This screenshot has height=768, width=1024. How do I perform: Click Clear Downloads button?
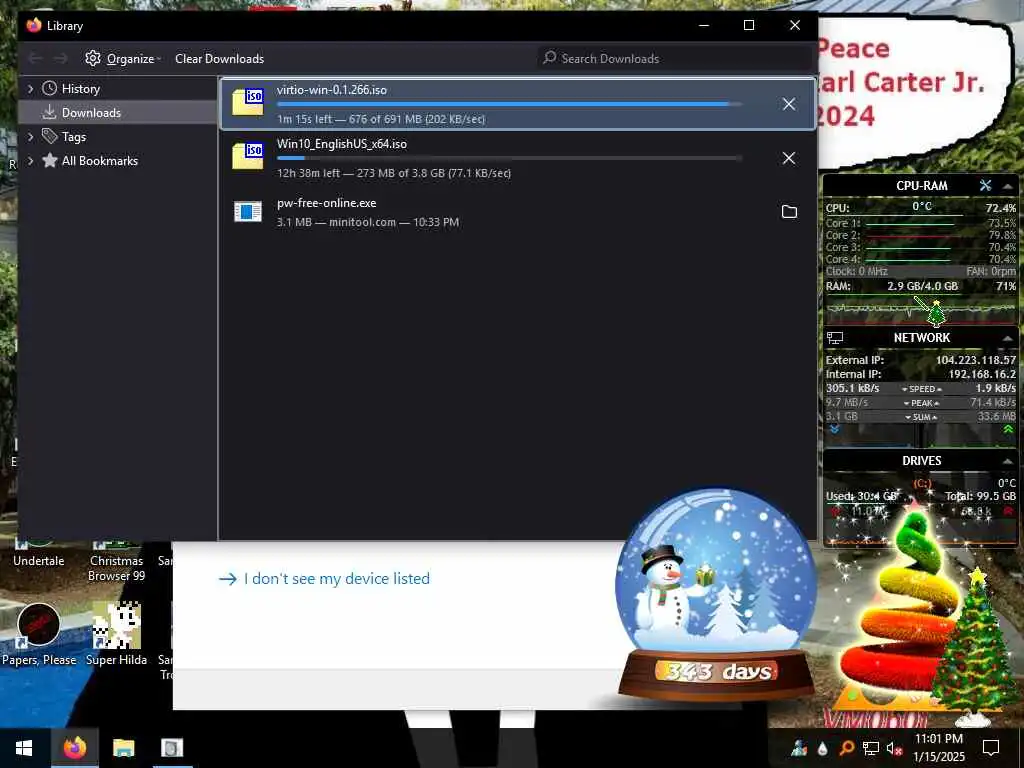click(x=219, y=59)
